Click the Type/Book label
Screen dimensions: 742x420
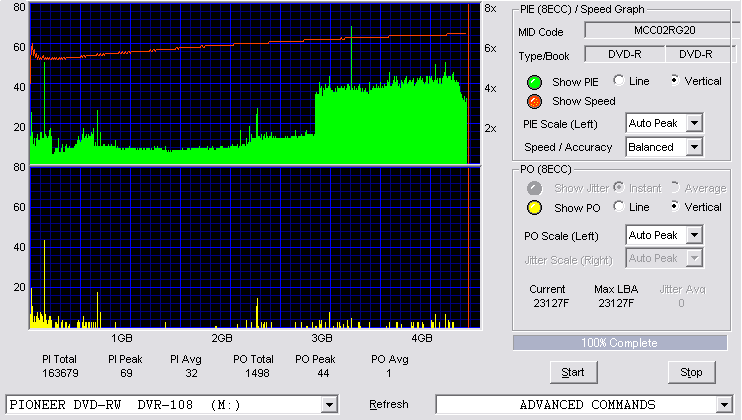click(544, 56)
